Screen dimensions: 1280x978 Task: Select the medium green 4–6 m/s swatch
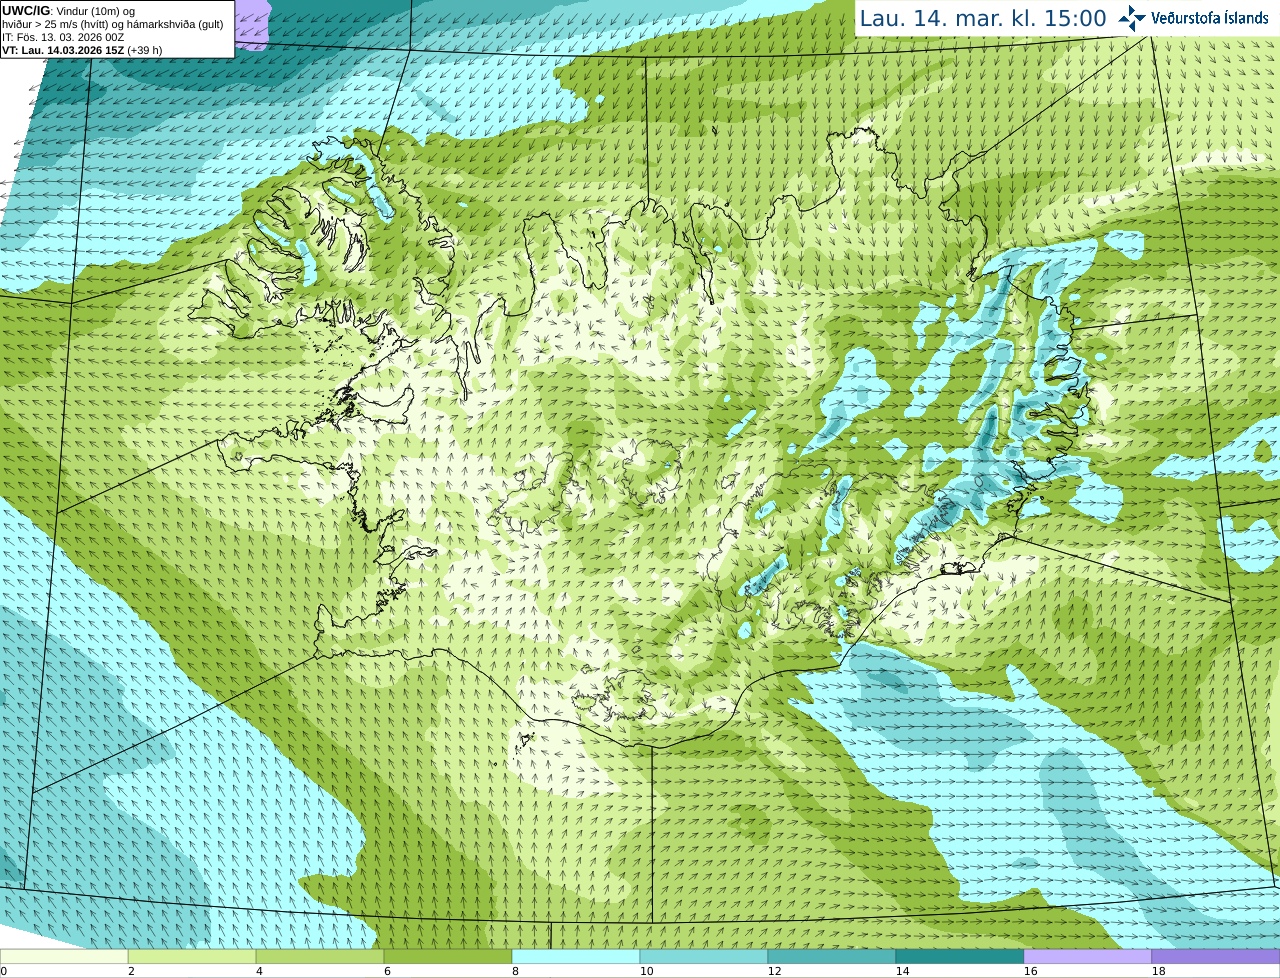320,956
